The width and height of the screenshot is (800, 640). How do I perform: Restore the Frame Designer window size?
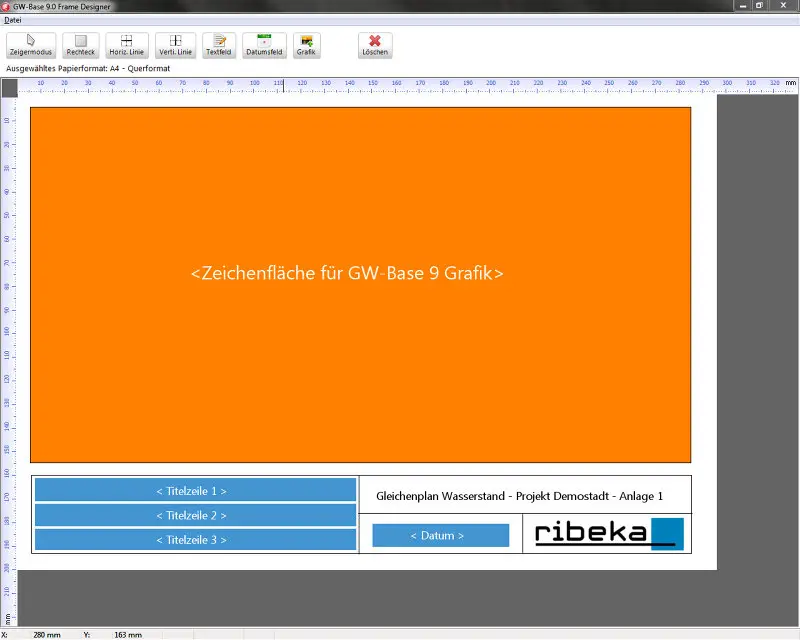(x=759, y=5)
